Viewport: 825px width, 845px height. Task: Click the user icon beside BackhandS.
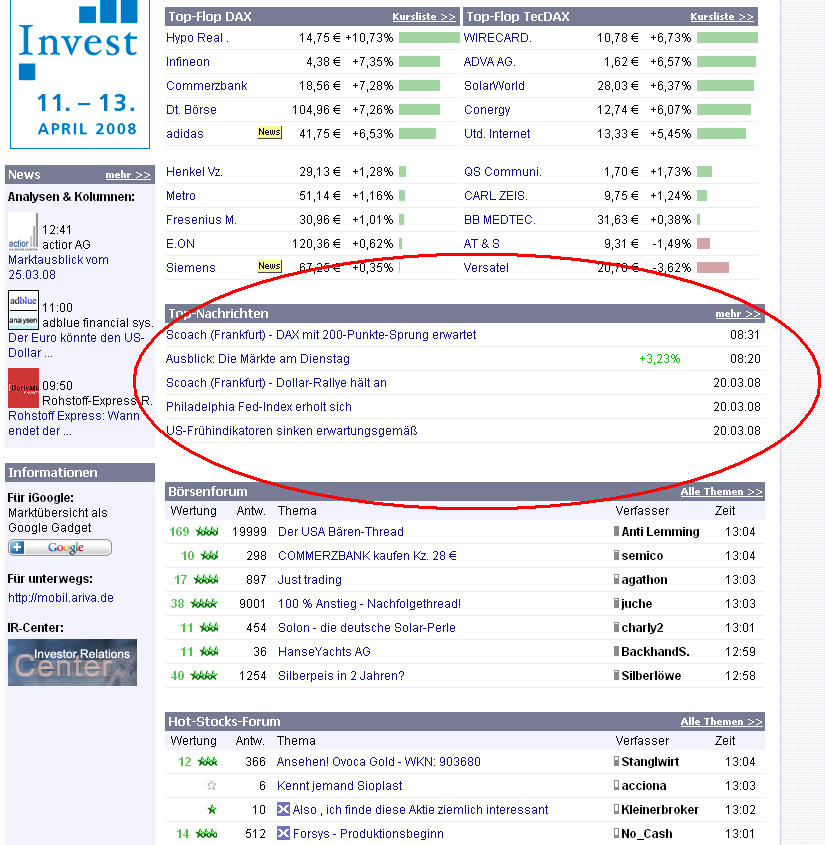click(616, 651)
